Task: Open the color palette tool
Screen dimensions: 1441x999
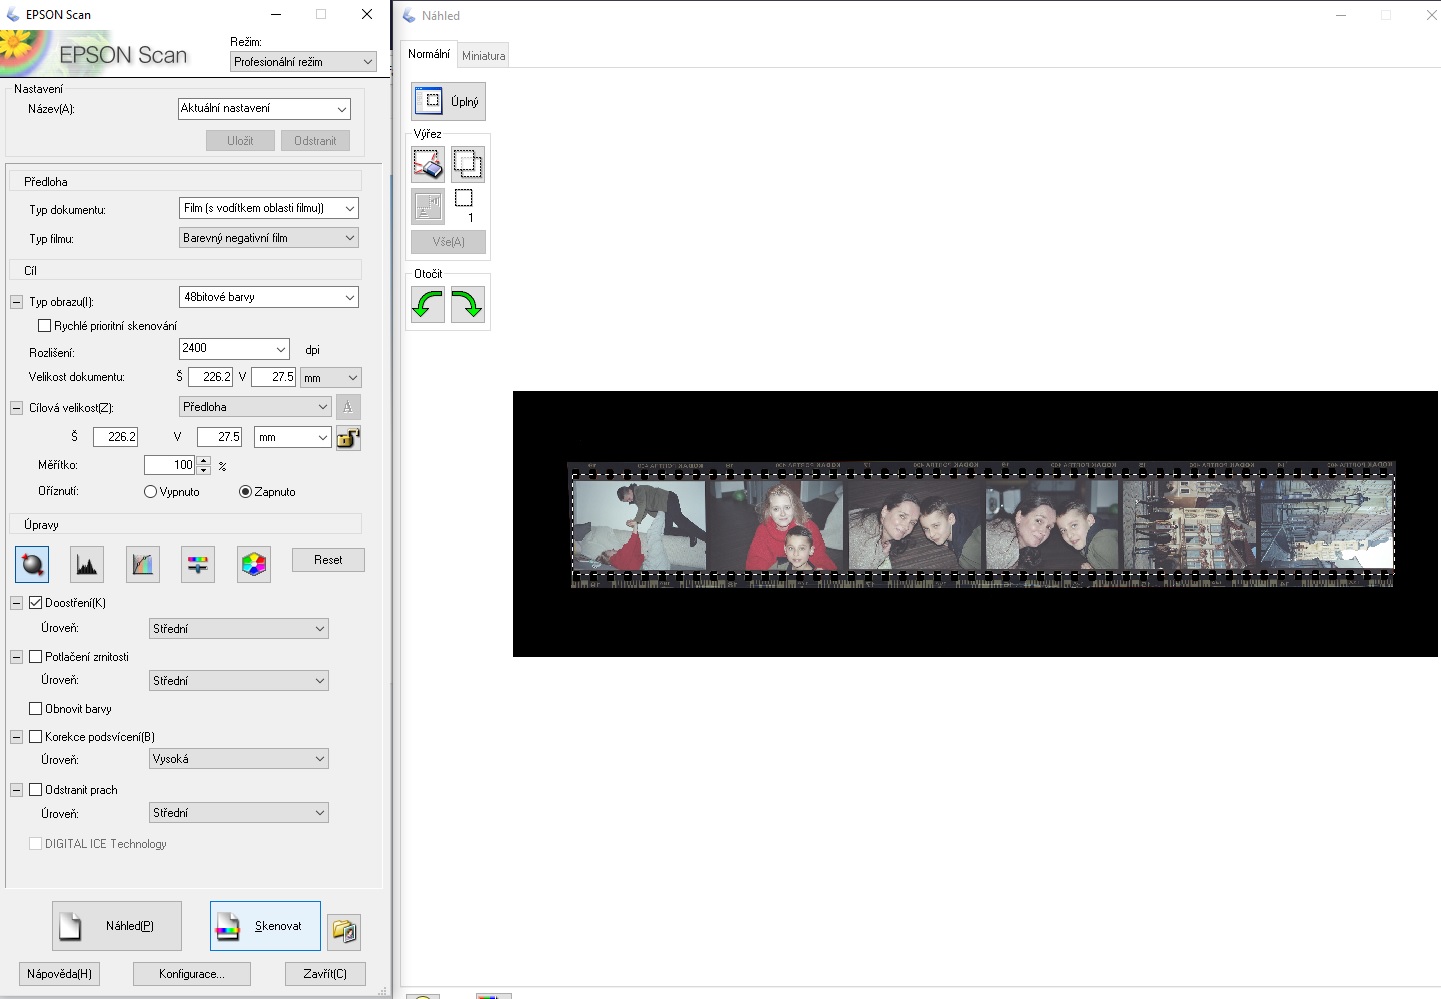Action: tap(254, 565)
